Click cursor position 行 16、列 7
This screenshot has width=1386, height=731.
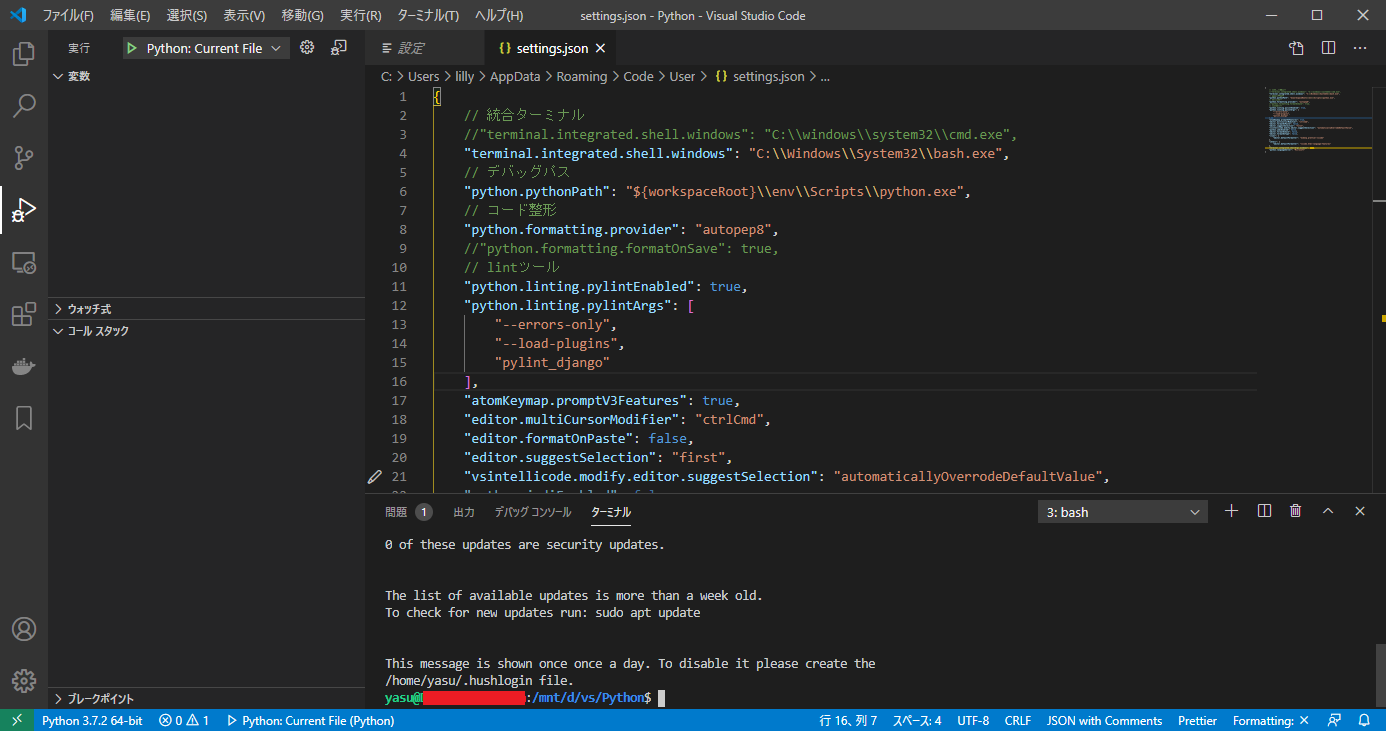coord(849,720)
